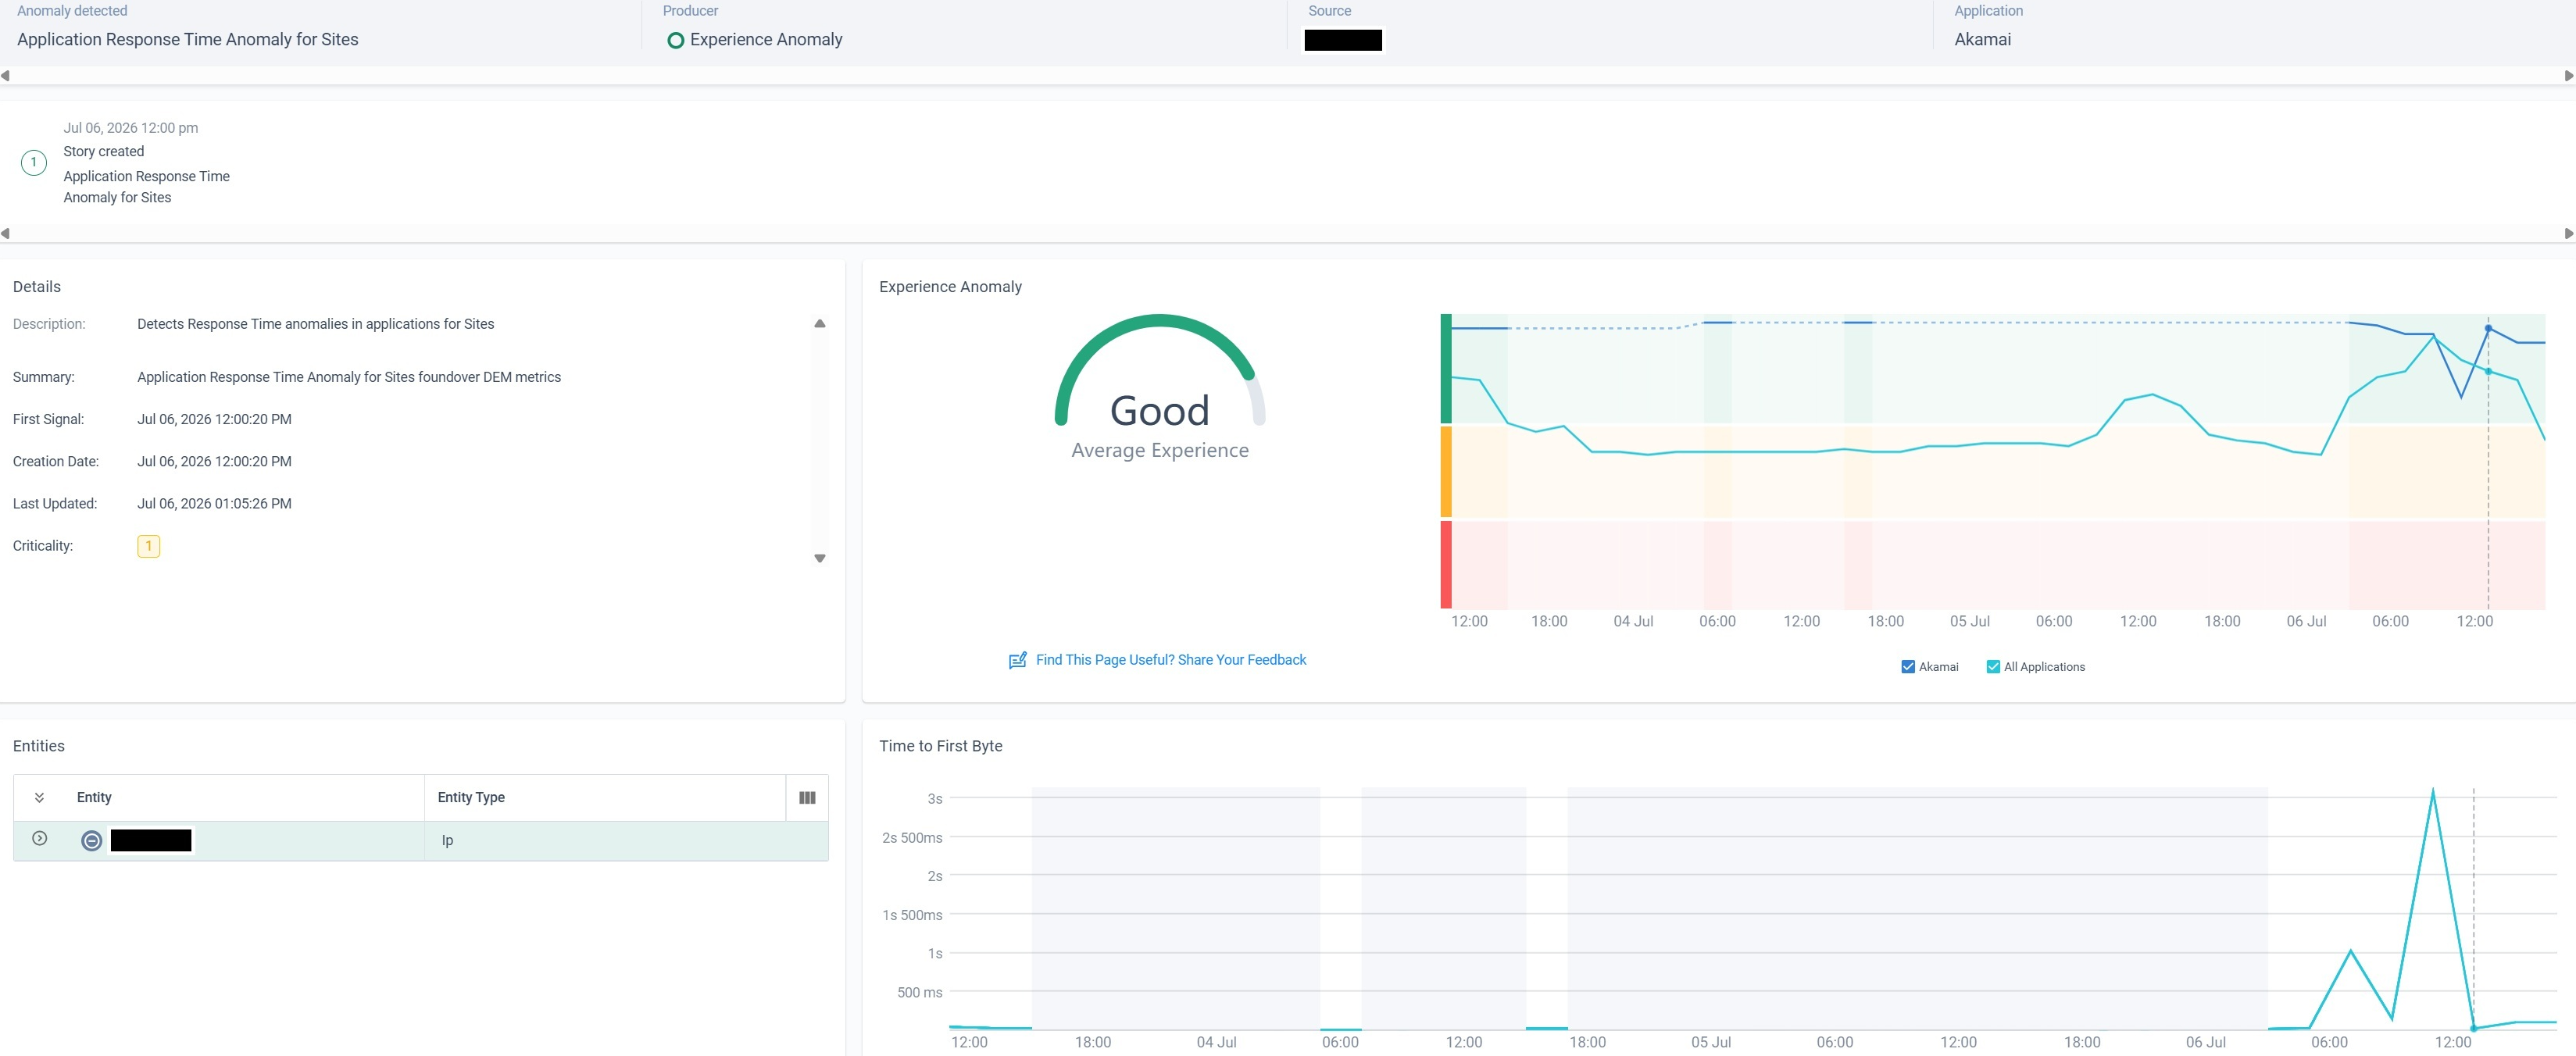This screenshot has width=2576, height=1056.
Task: Click the Details panel scroll up arrow
Action: [x=820, y=324]
